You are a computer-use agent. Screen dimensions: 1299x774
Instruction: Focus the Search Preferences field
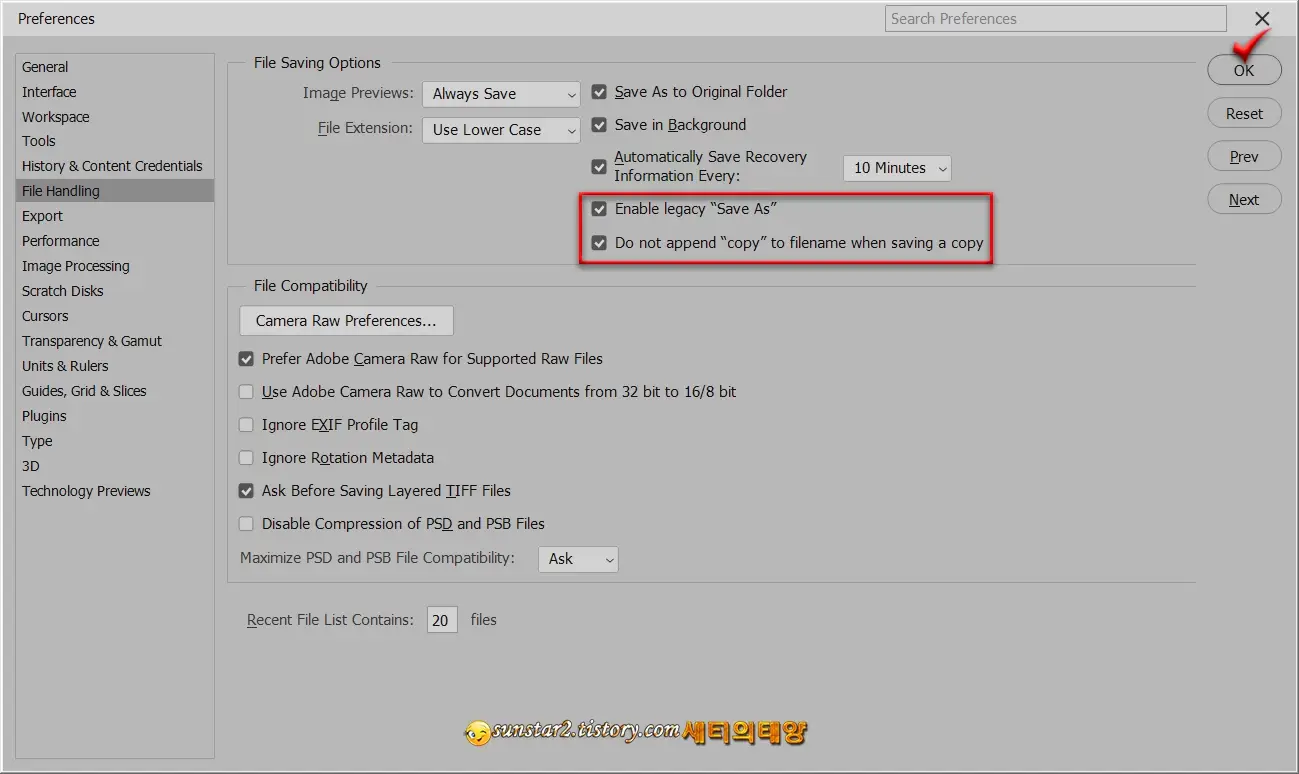click(x=1056, y=18)
